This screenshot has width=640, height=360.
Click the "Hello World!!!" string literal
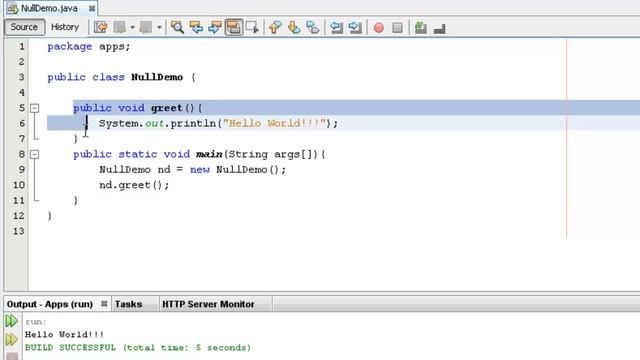274,123
